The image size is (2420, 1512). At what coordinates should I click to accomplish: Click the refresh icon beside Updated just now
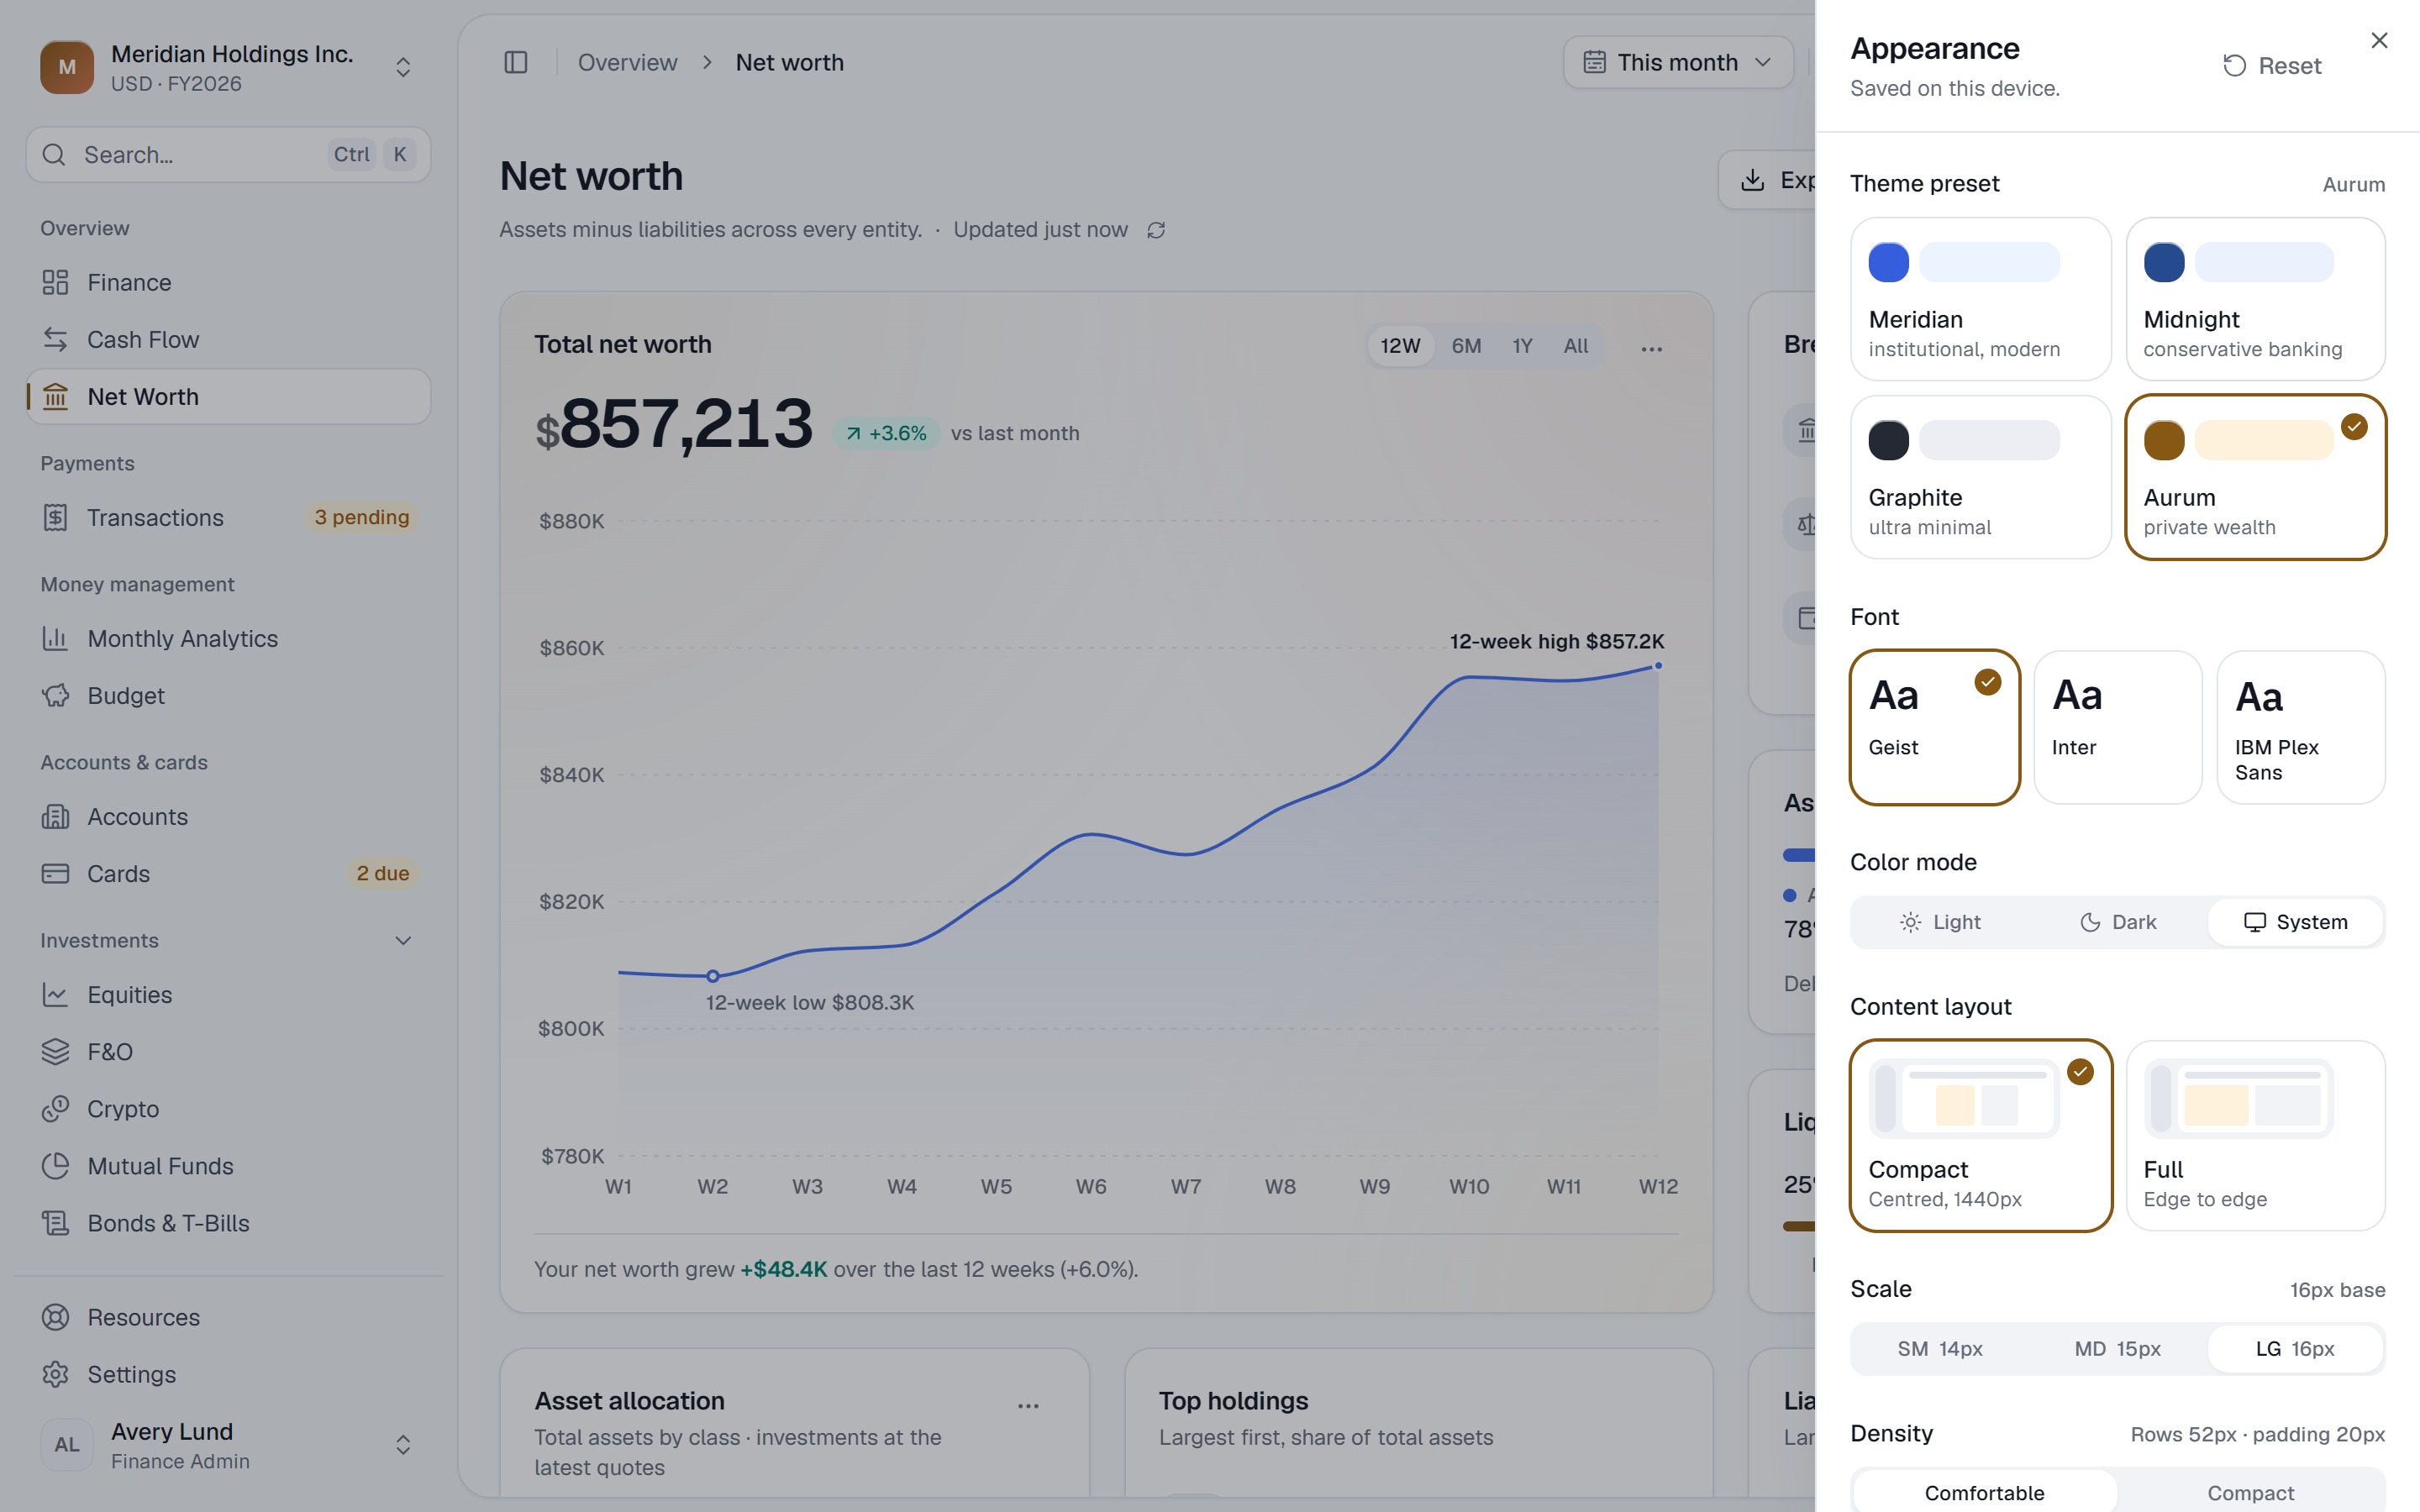pyautogui.click(x=1156, y=230)
